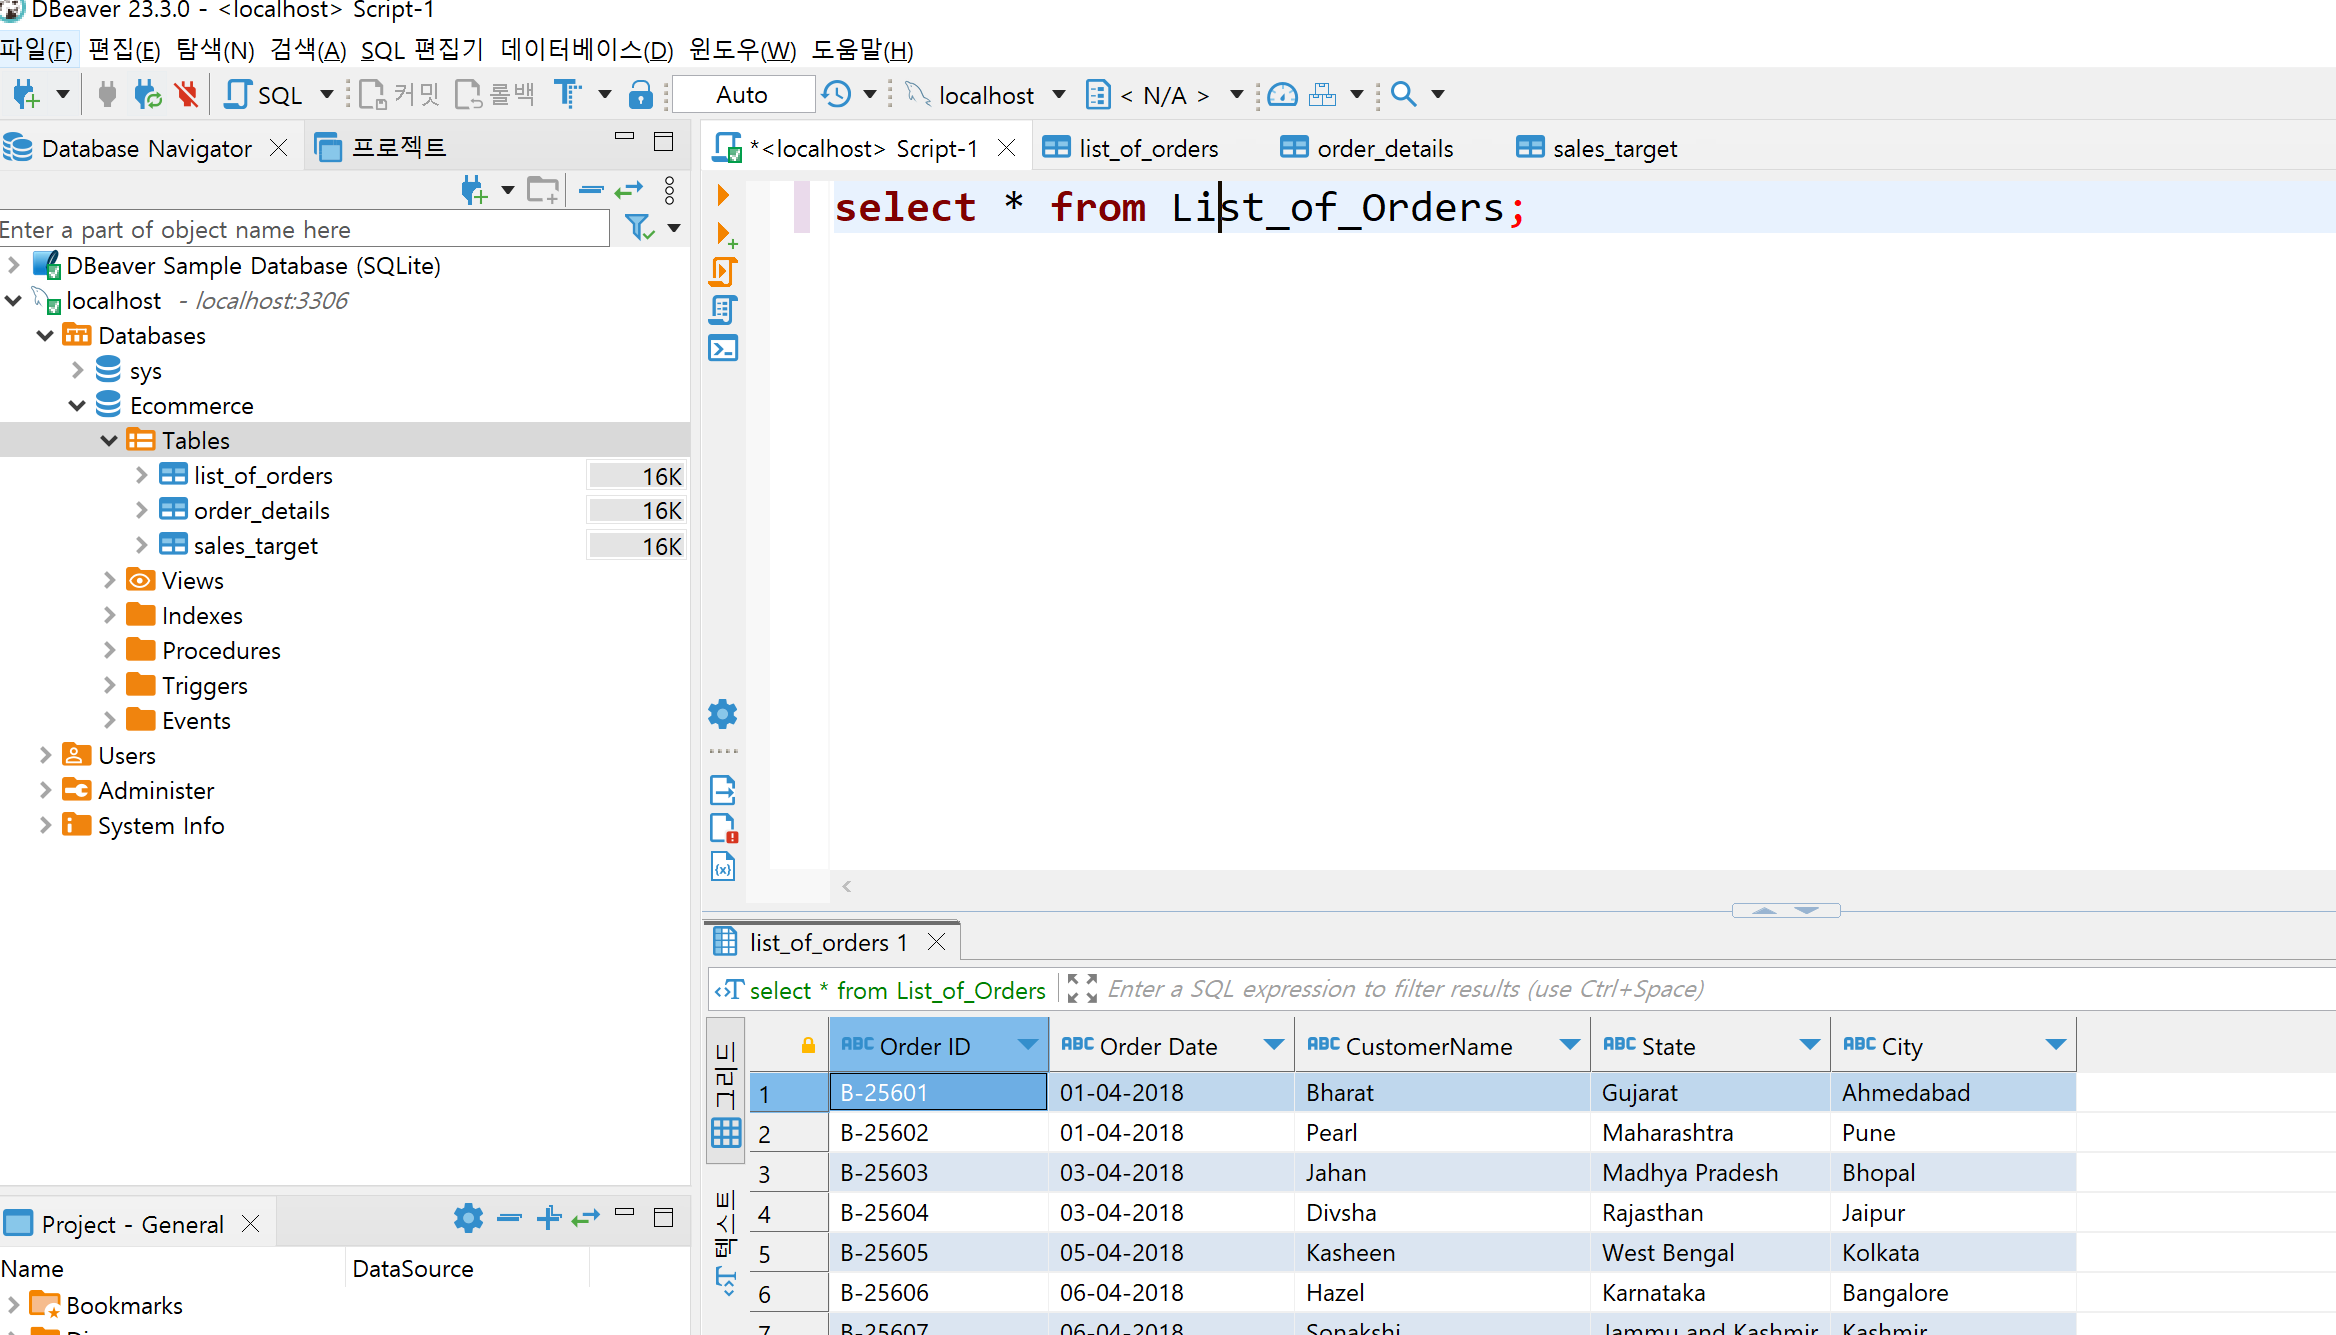The width and height of the screenshot is (2336, 1335).
Task: Collapse the Ecommerce database node
Action: tap(77, 405)
